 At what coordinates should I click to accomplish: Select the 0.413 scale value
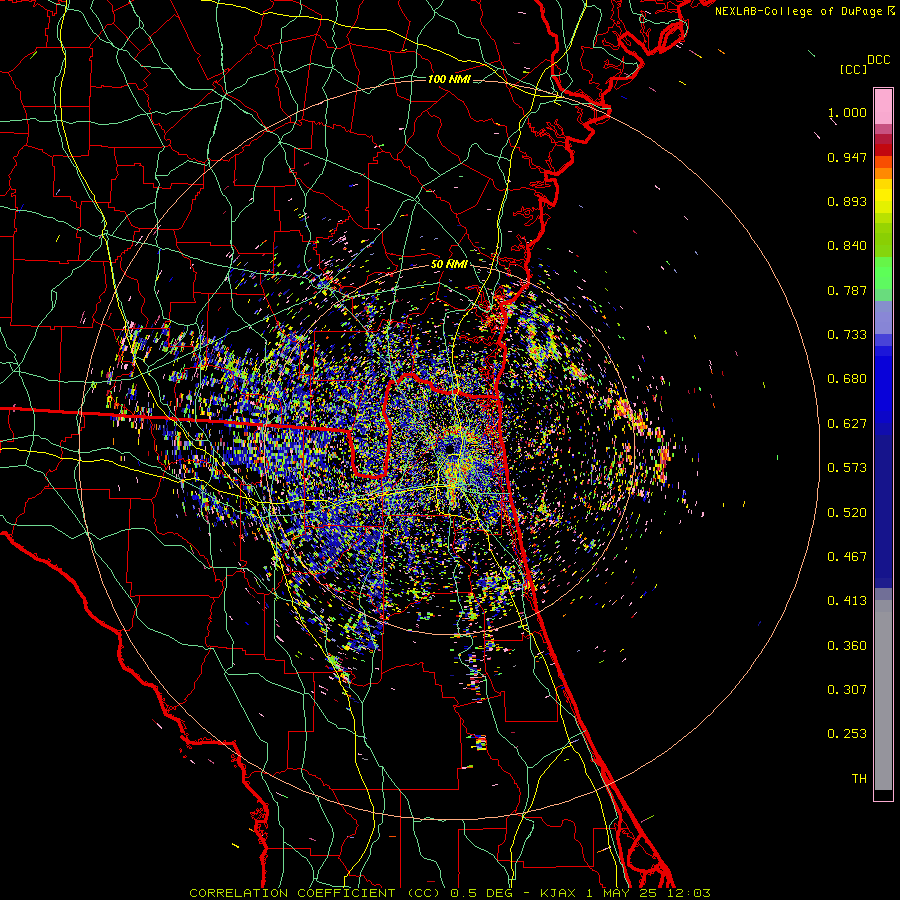click(847, 601)
